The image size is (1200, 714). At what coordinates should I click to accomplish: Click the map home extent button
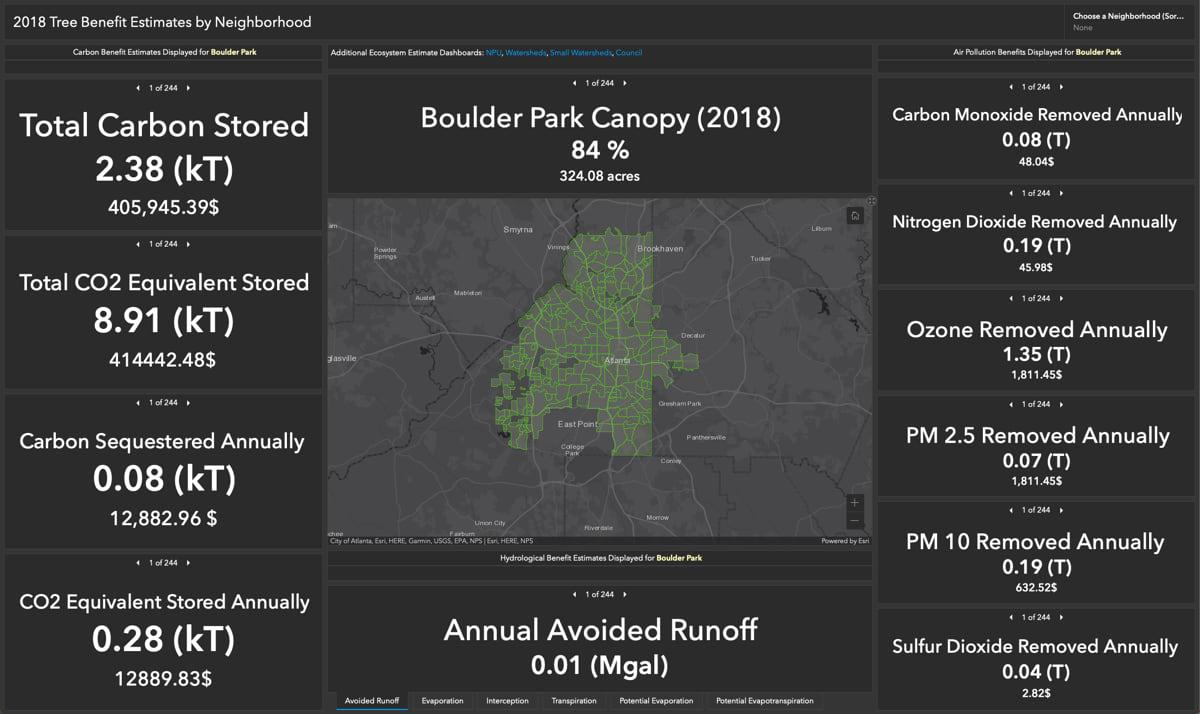(855, 216)
